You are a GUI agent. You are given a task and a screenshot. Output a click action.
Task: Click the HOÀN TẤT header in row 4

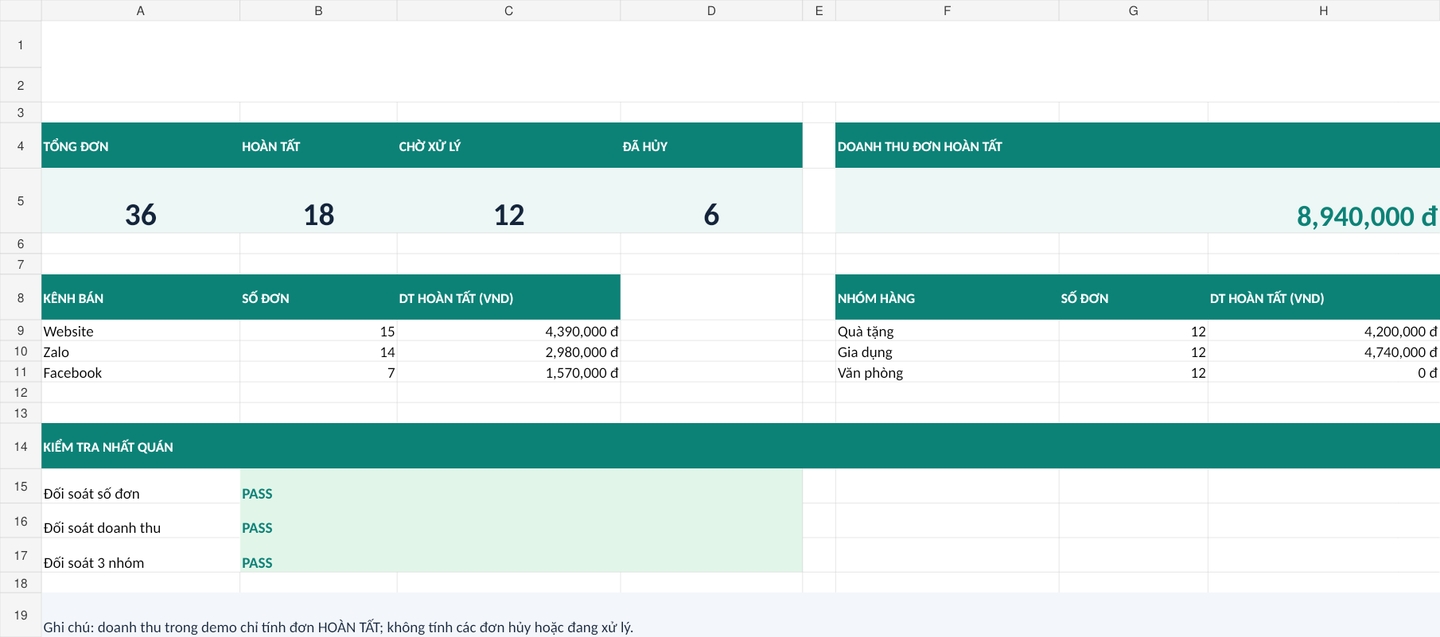[318, 146]
